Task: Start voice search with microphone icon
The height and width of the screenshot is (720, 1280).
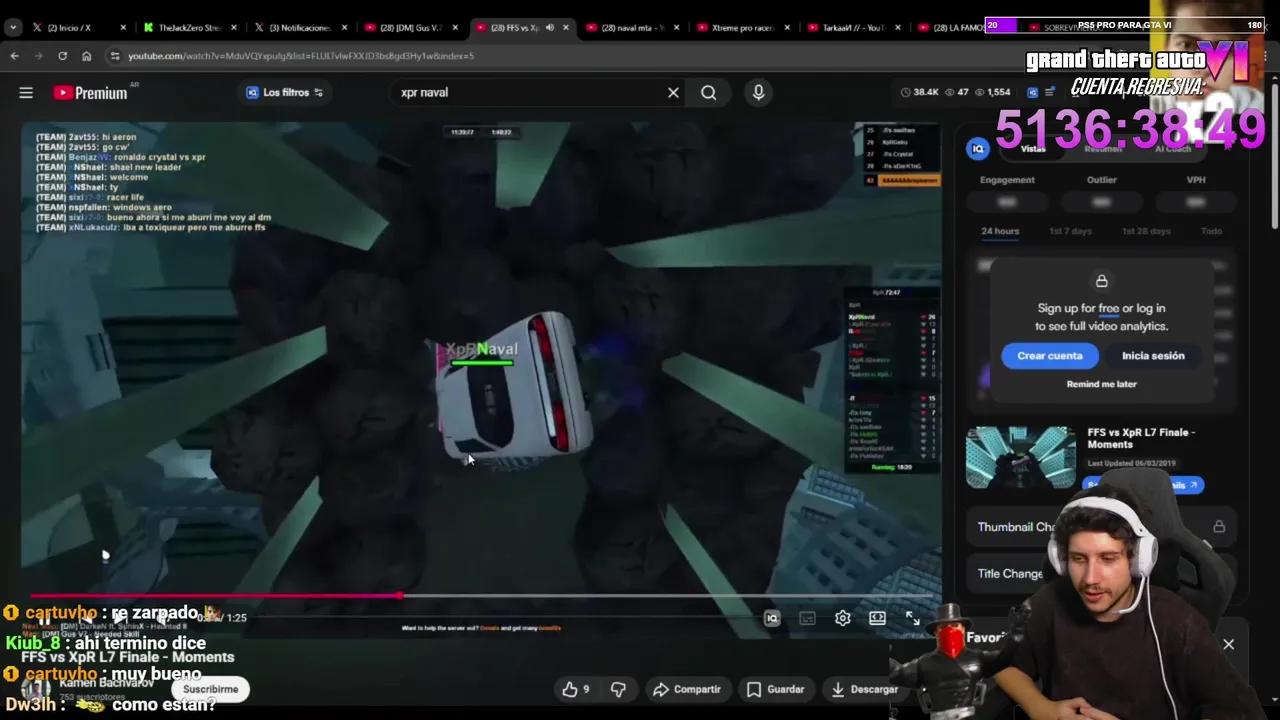Action: pyautogui.click(x=758, y=92)
